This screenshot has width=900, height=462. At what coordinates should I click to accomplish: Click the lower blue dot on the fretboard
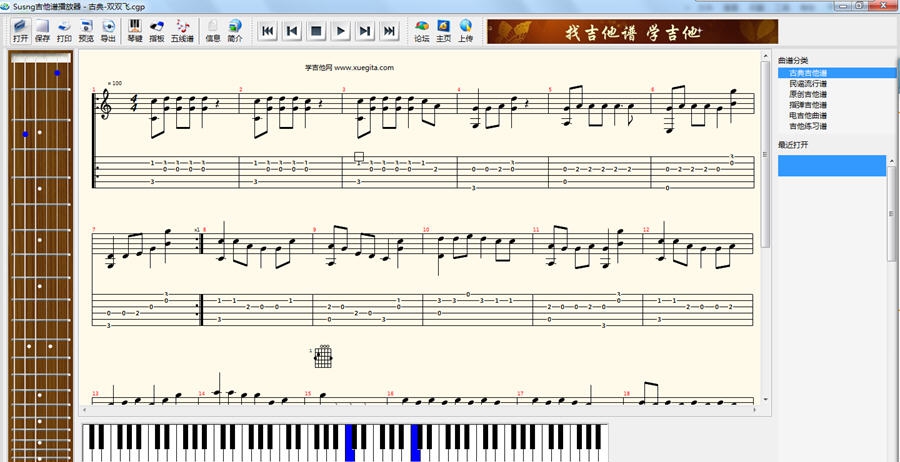[x=25, y=134]
